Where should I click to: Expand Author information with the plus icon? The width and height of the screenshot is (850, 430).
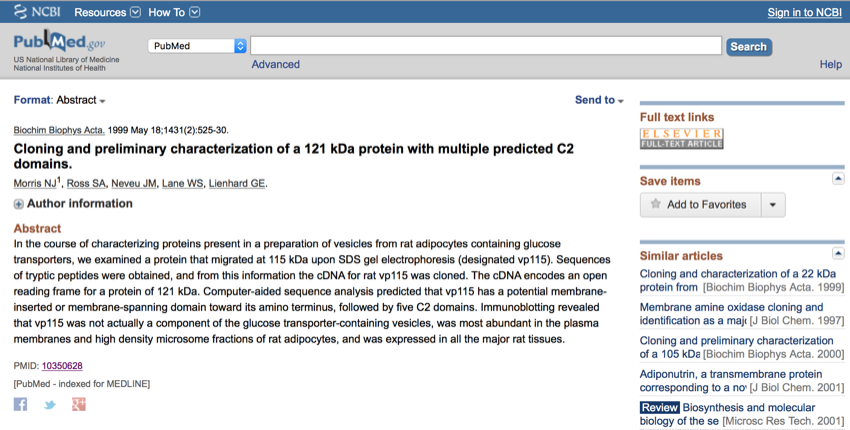(x=18, y=204)
